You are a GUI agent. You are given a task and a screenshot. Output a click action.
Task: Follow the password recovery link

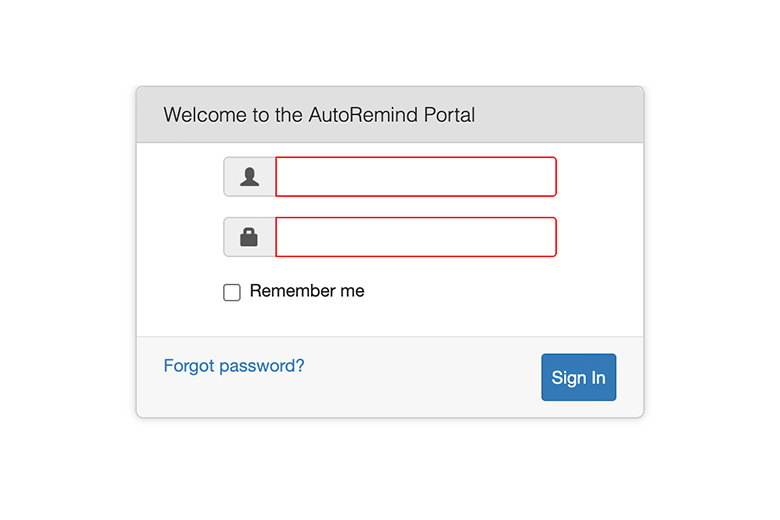coord(234,366)
